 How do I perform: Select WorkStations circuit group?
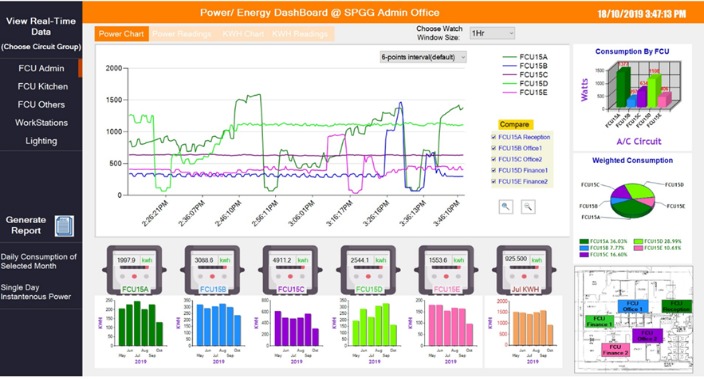coord(41,123)
